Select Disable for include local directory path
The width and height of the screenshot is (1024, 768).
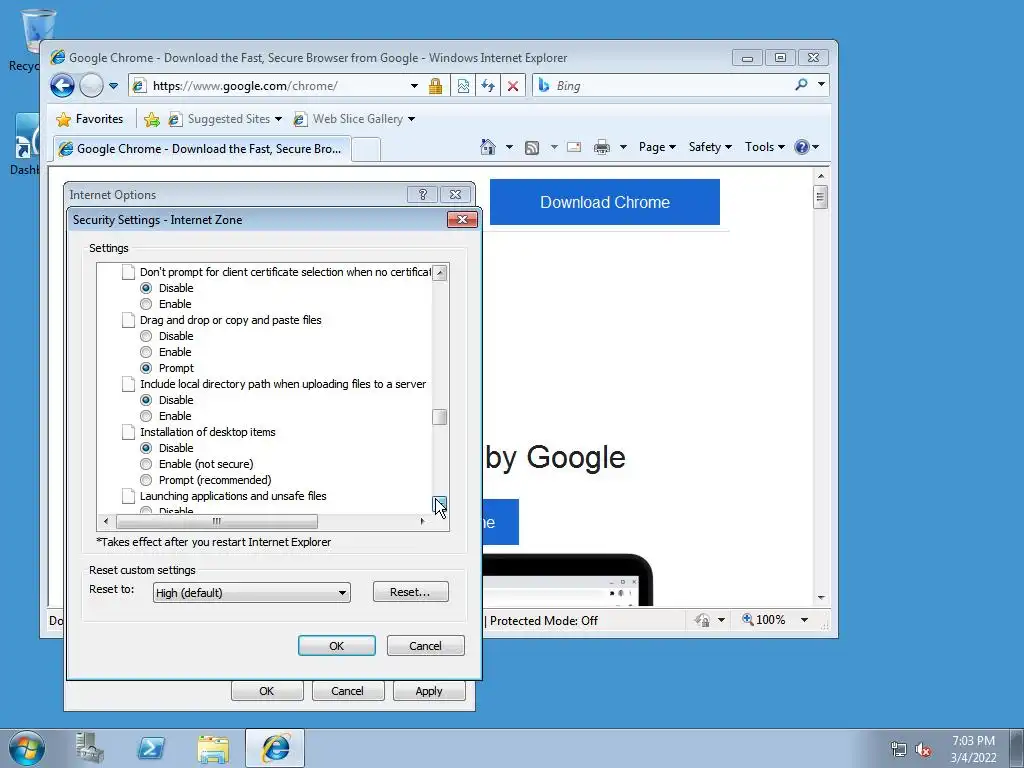point(146,400)
